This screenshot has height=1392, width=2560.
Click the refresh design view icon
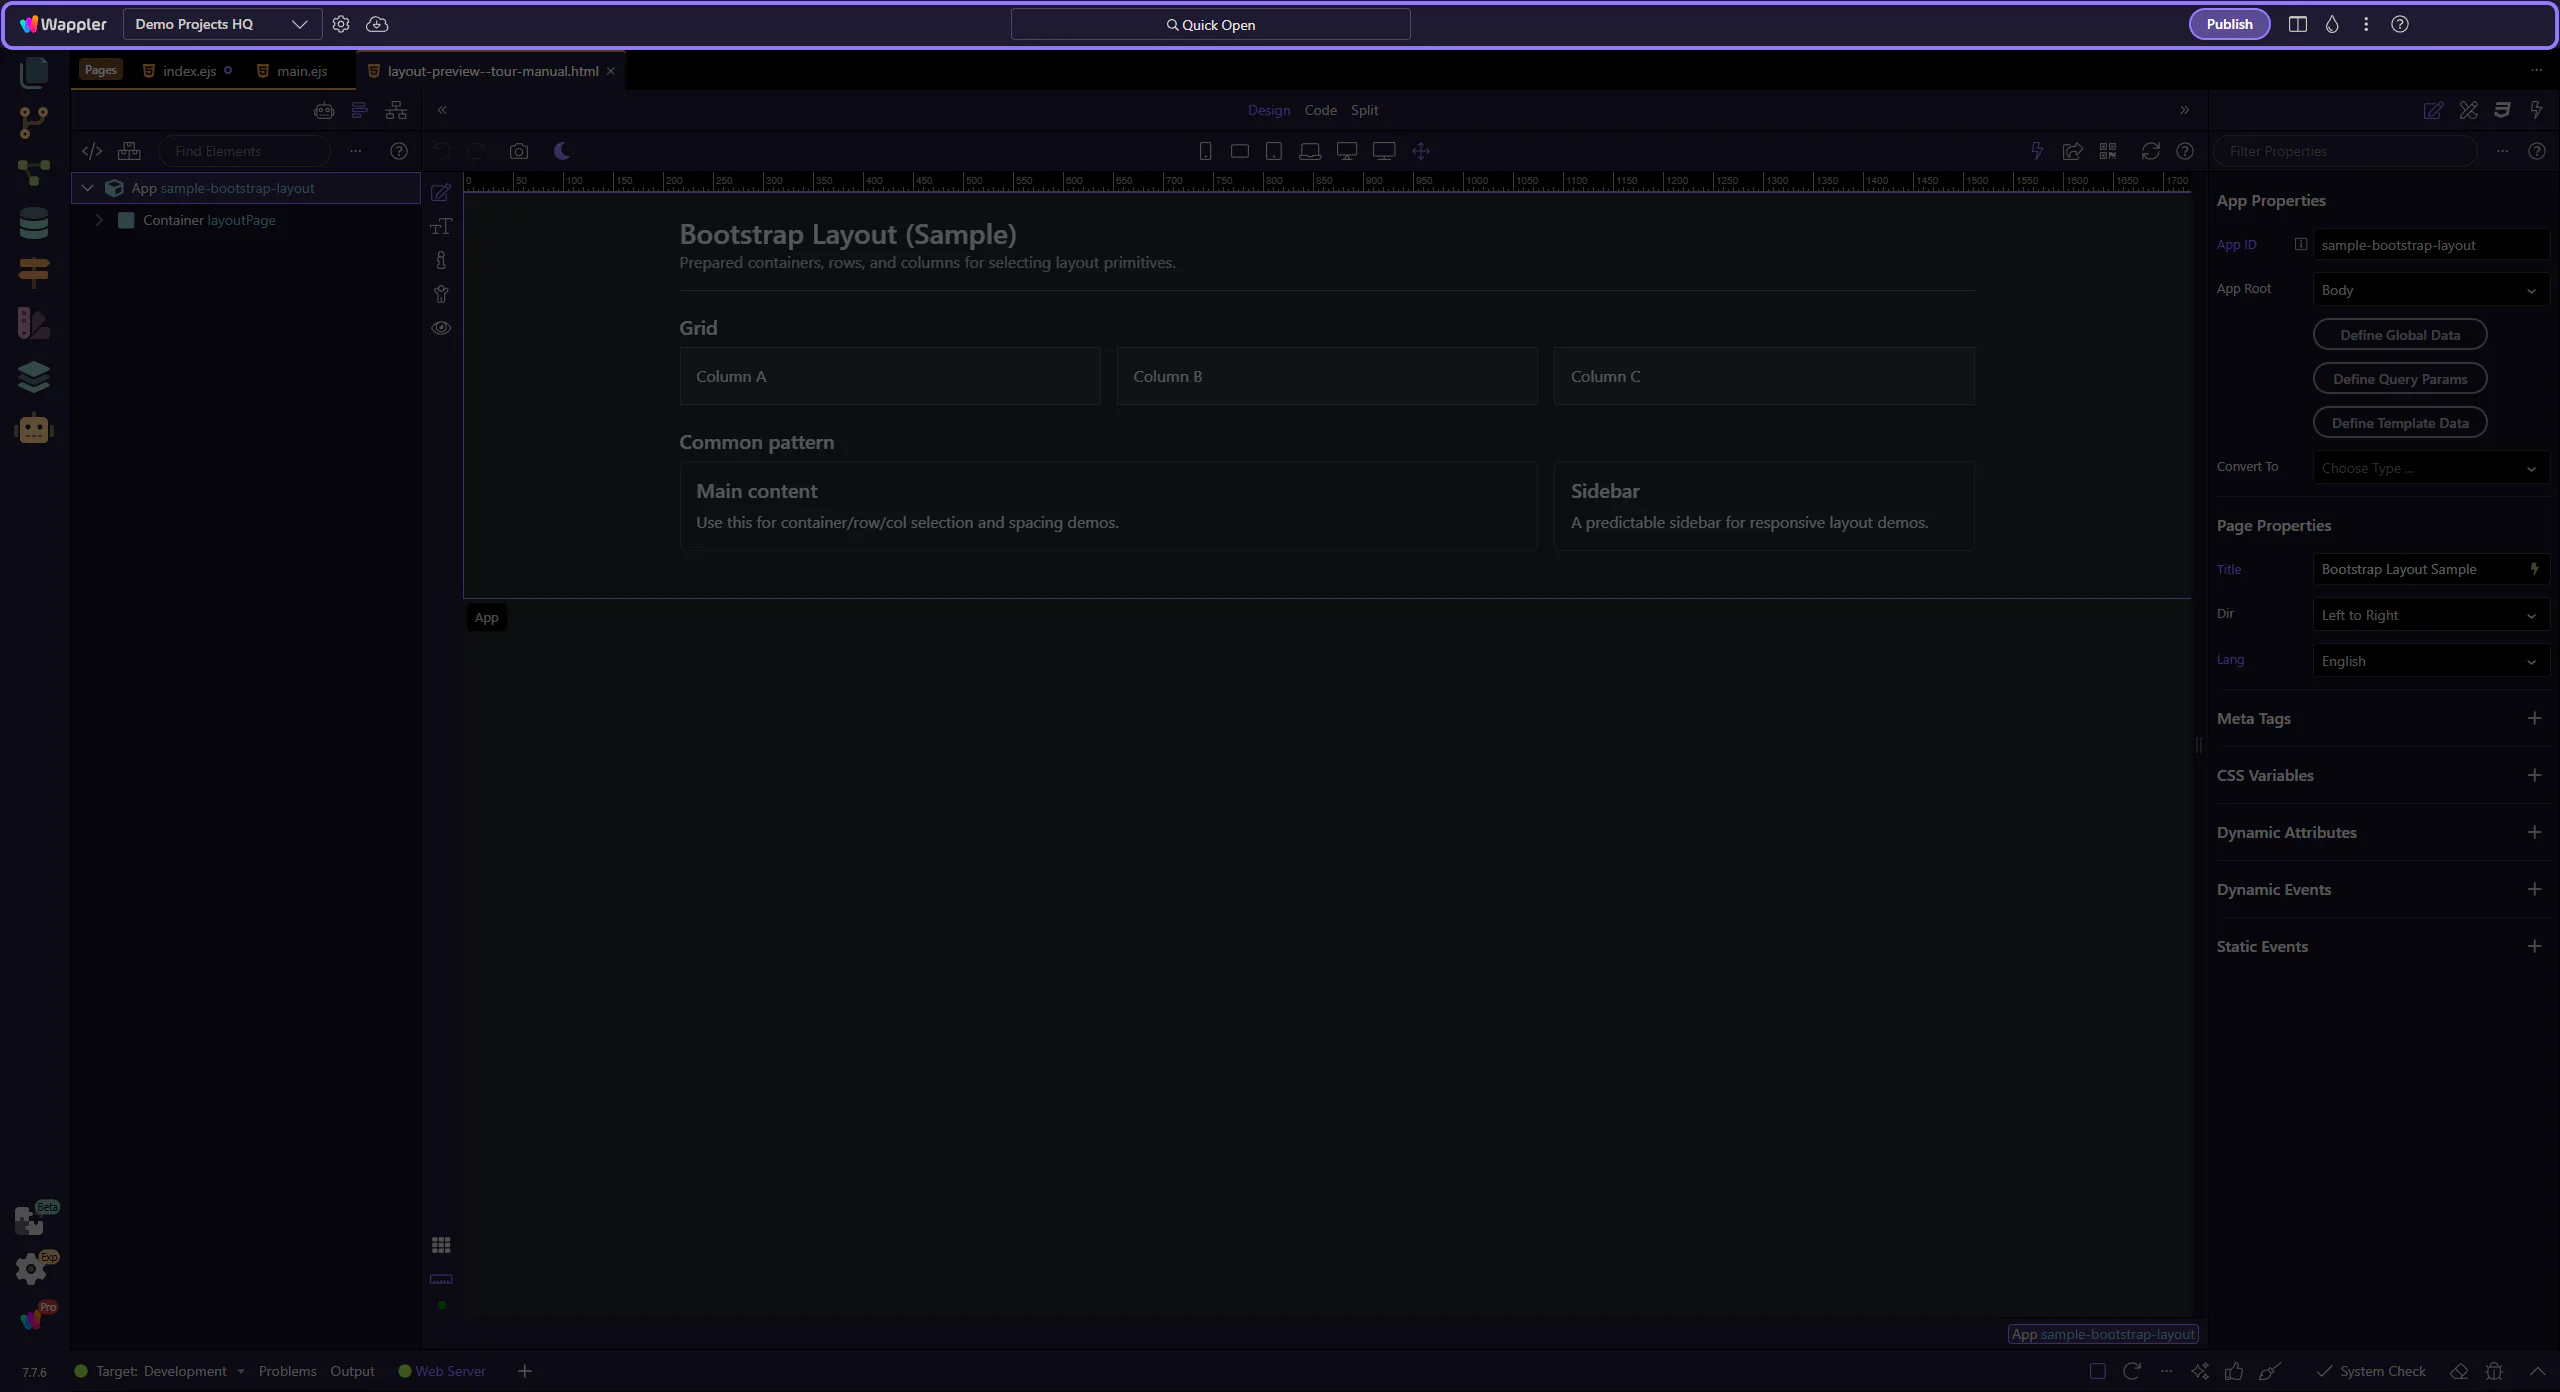[2150, 151]
